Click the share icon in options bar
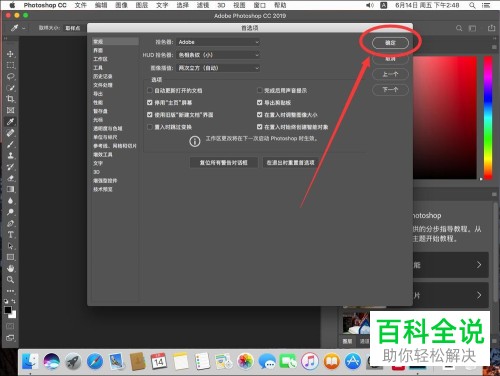 [491, 28]
